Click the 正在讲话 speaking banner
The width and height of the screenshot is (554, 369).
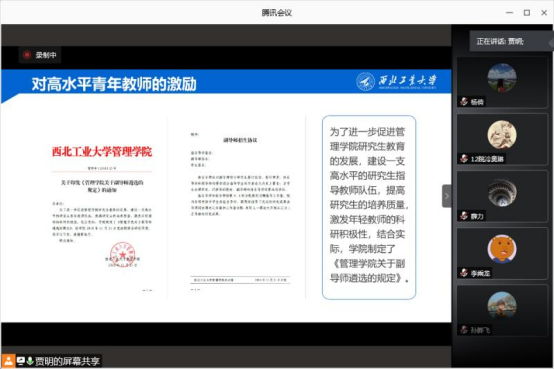[x=511, y=41]
